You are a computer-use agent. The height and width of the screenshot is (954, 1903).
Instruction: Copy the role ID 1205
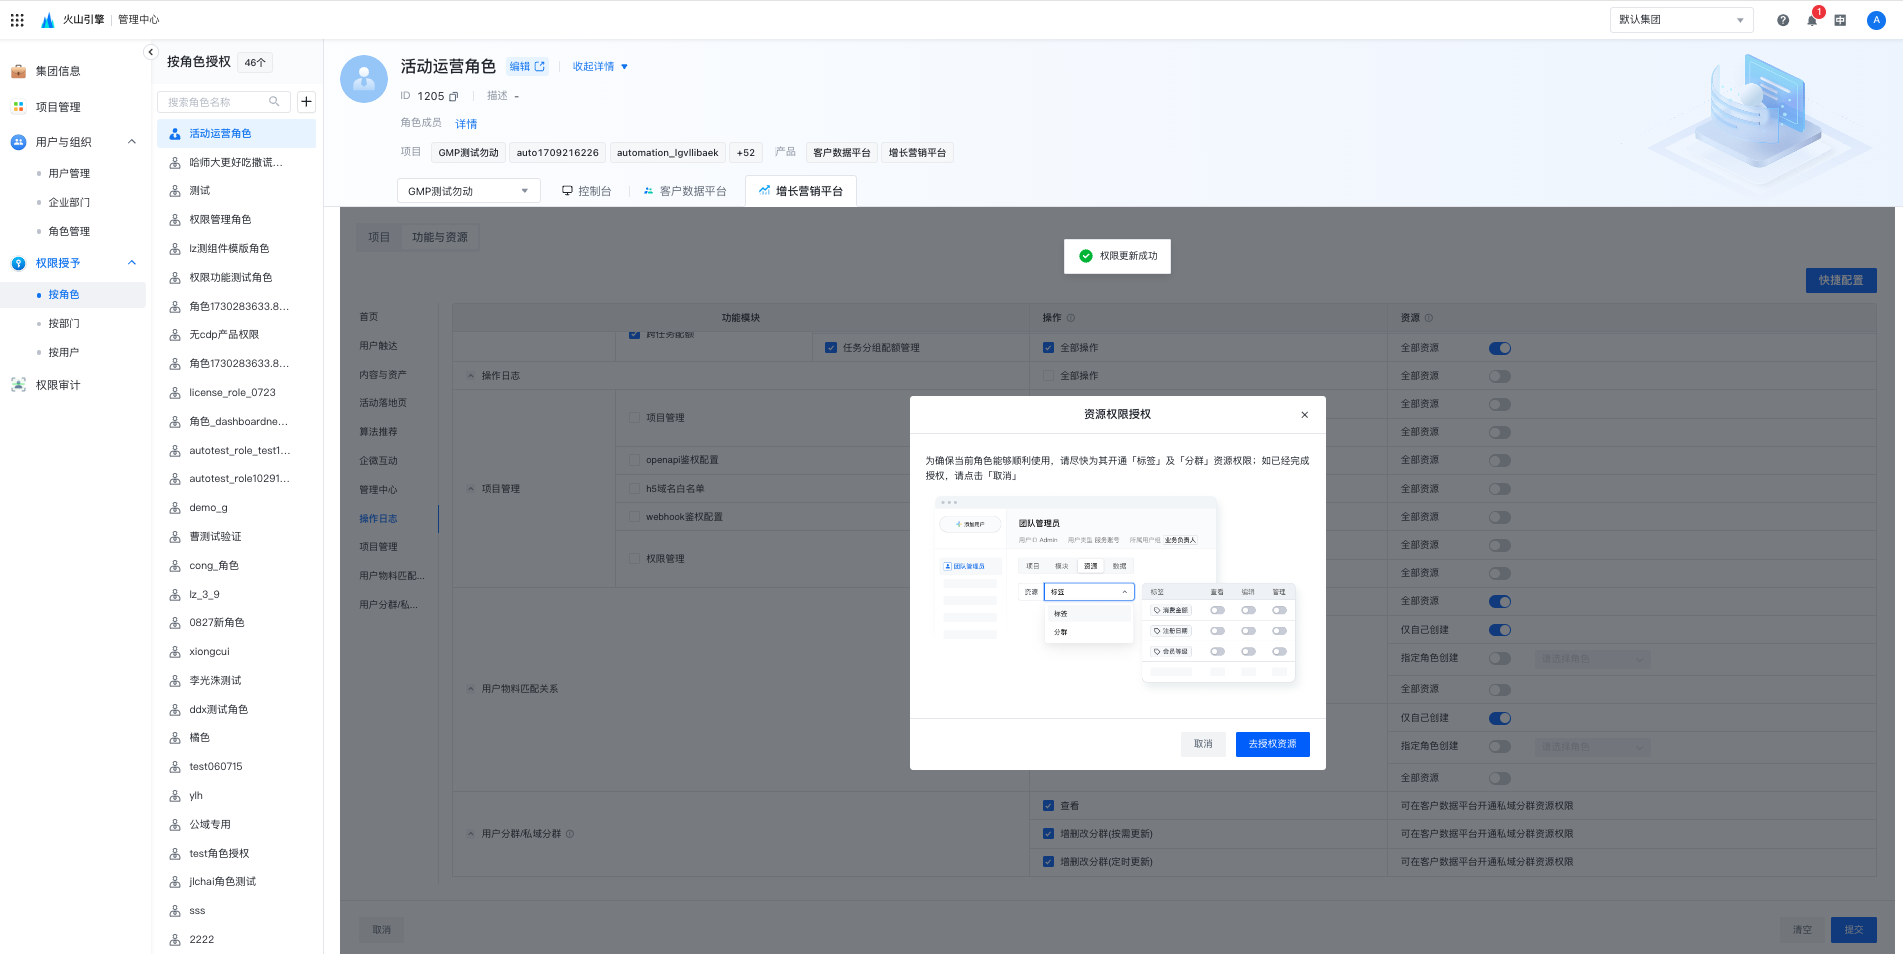coord(453,97)
